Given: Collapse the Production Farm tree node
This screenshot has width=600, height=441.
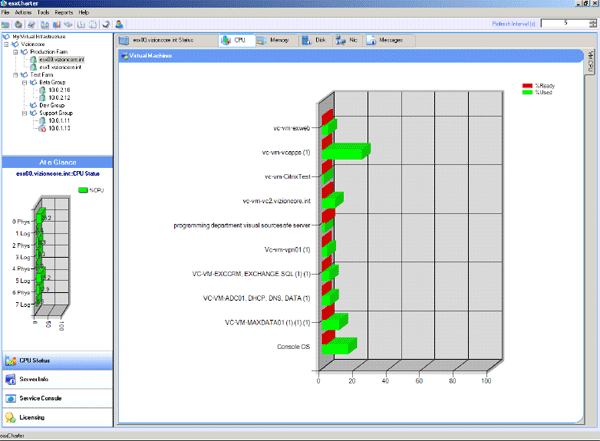Looking at the screenshot, I should click(x=15, y=52).
